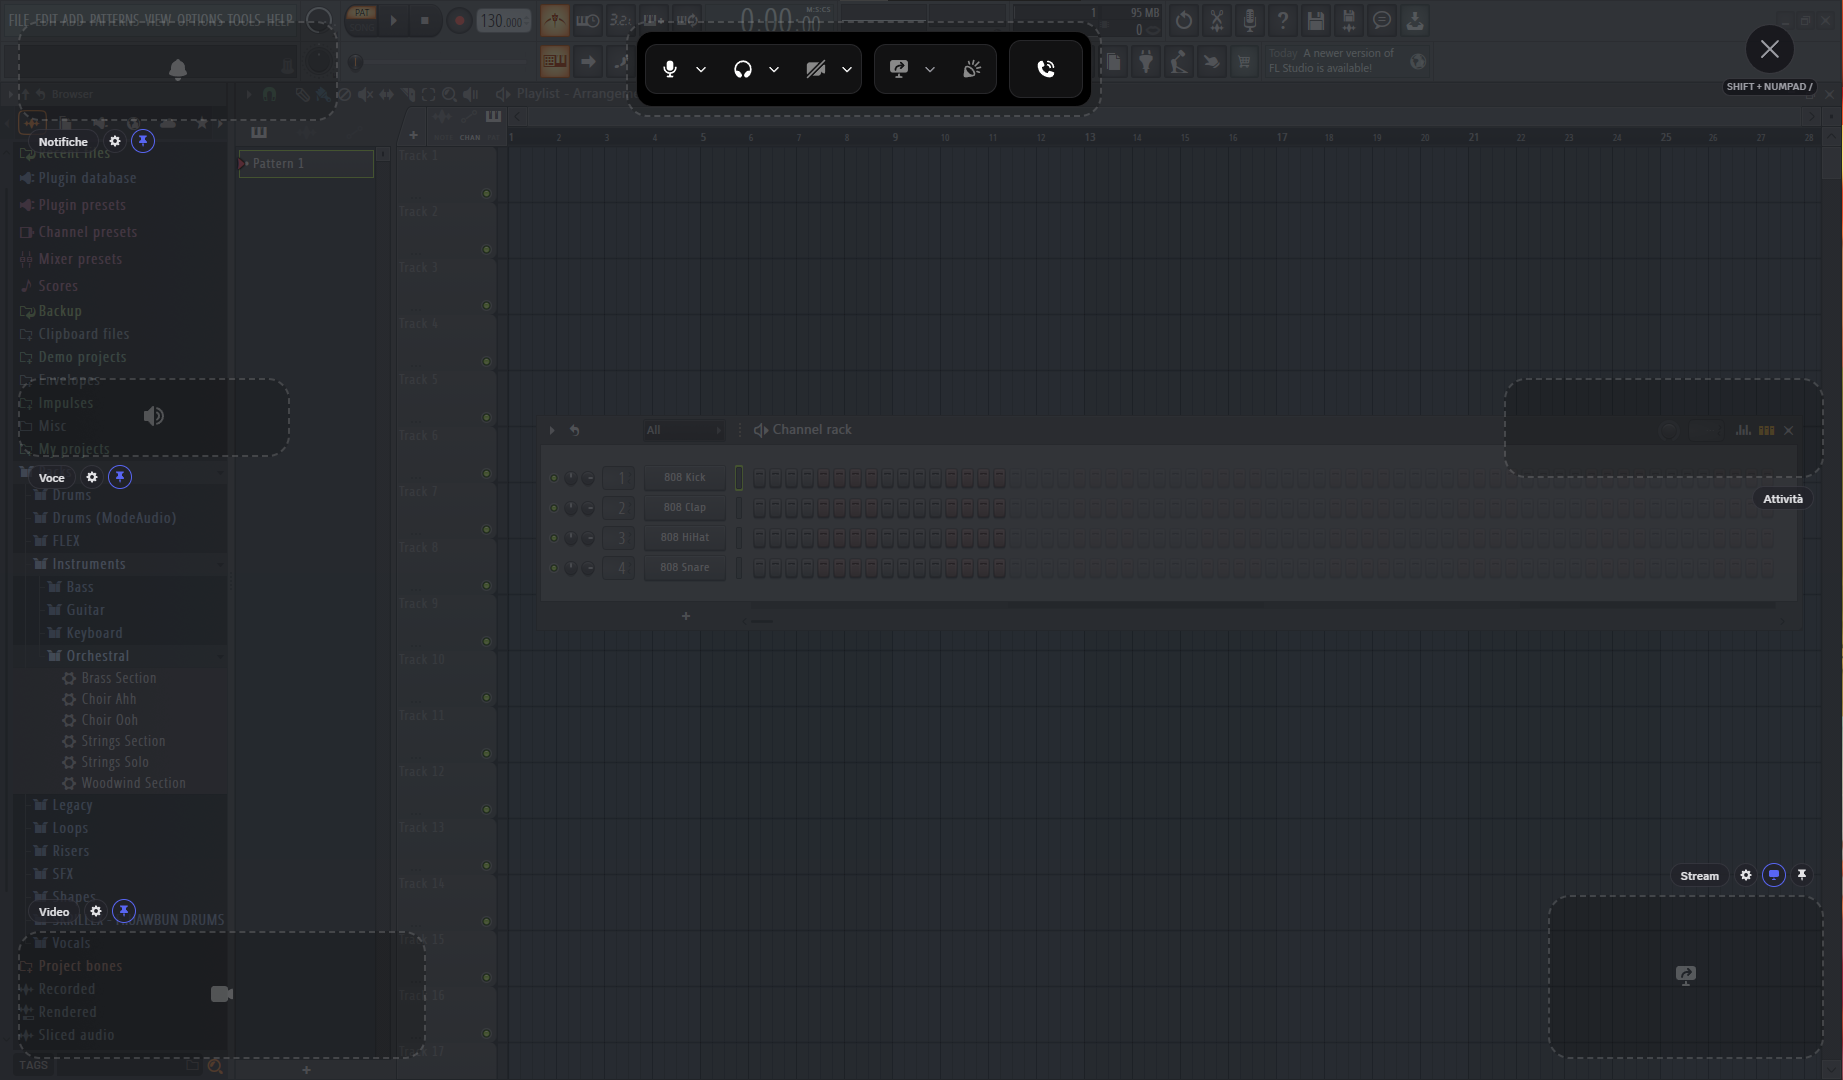Screen dimensions: 1843x1080
Task: Open the FILE menu
Action: 19,19
